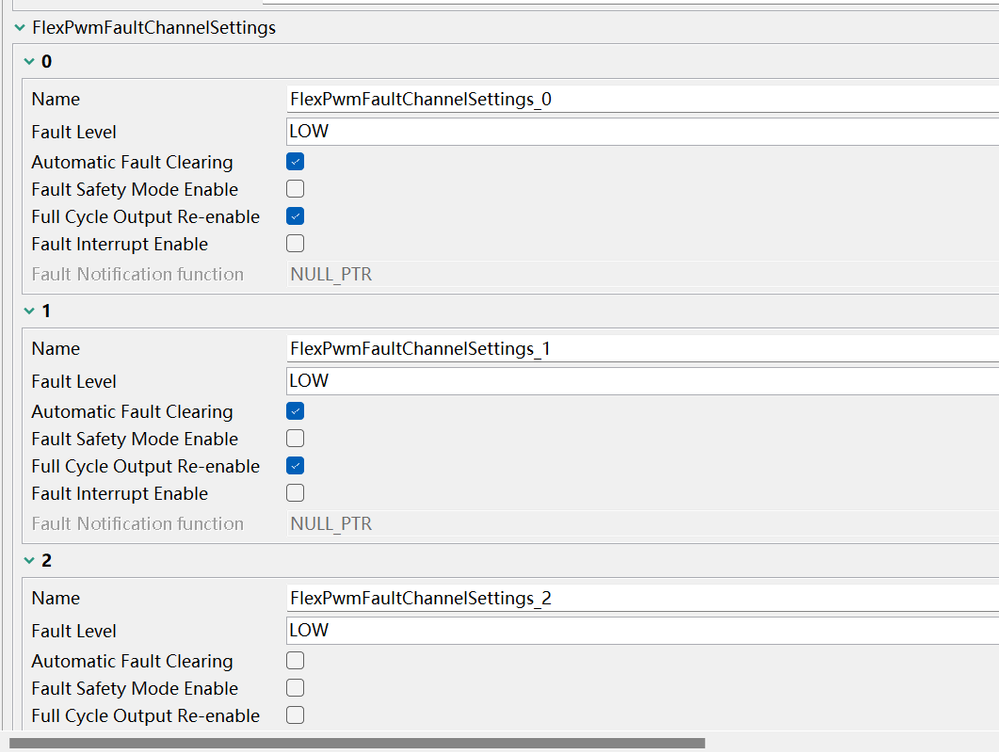Enable Fault Safety Mode in group 1
Image resolution: width=999 pixels, height=752 pixels.
coord(295,438)
